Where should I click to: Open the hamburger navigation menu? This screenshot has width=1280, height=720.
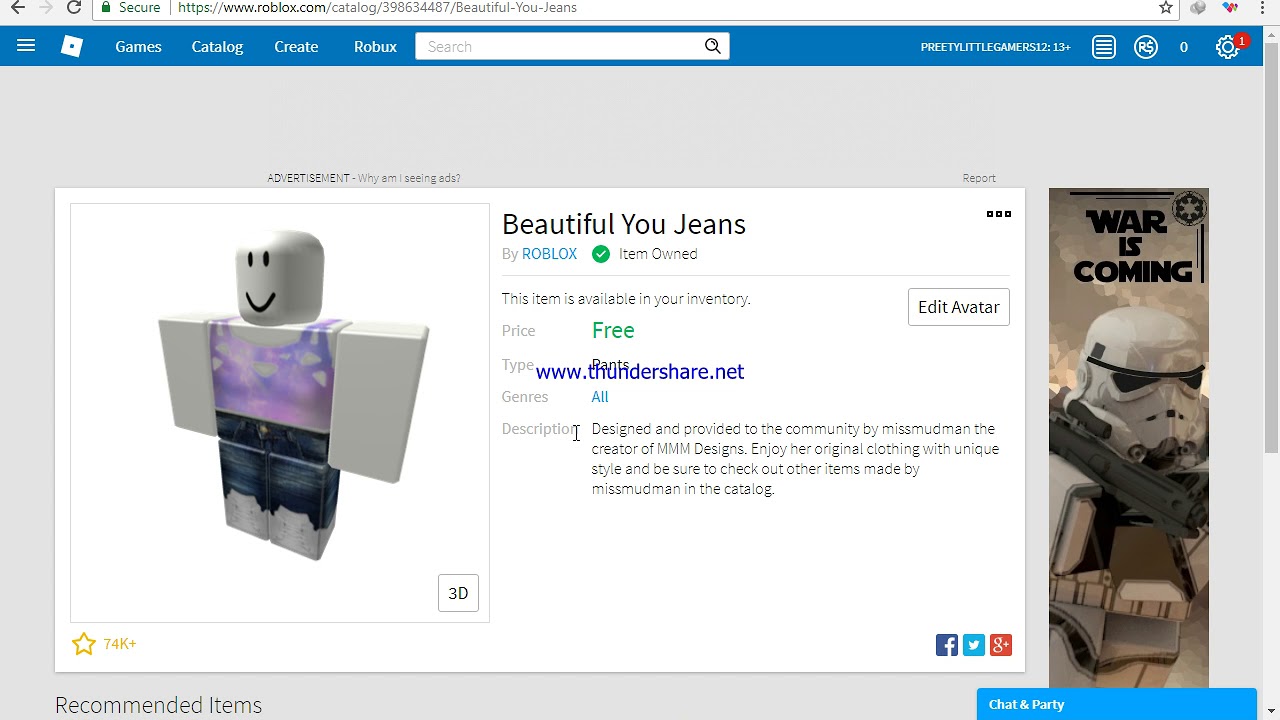coord(26,46)
